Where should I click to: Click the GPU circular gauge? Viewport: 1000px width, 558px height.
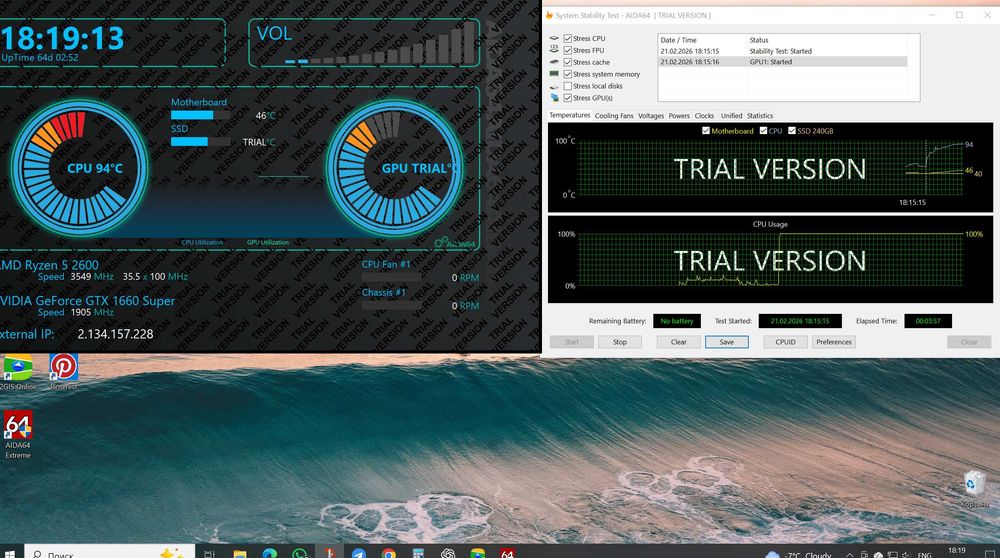(395, 168)
